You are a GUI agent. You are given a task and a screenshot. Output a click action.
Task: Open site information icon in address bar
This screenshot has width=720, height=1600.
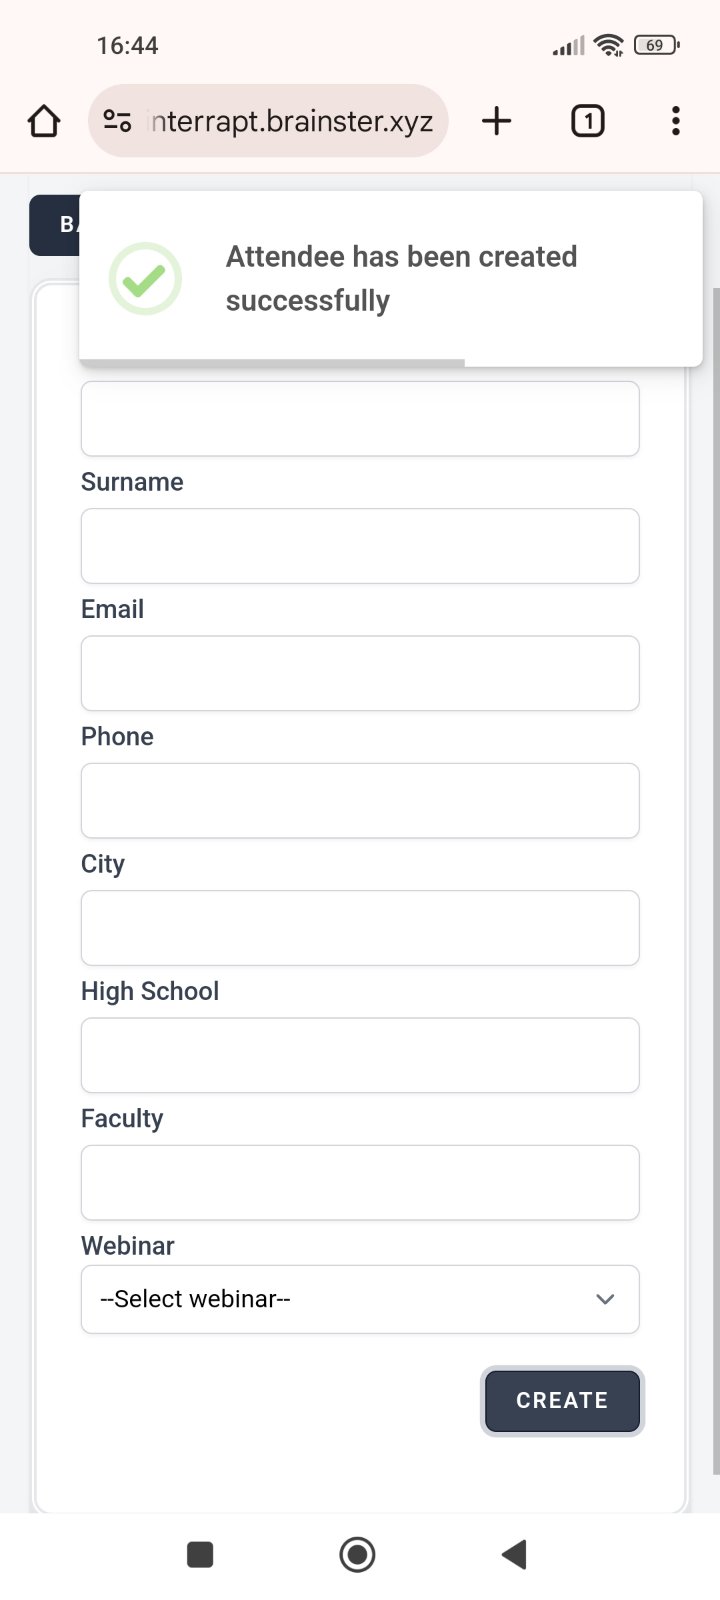pyautogui.click(x=117, y=121)
